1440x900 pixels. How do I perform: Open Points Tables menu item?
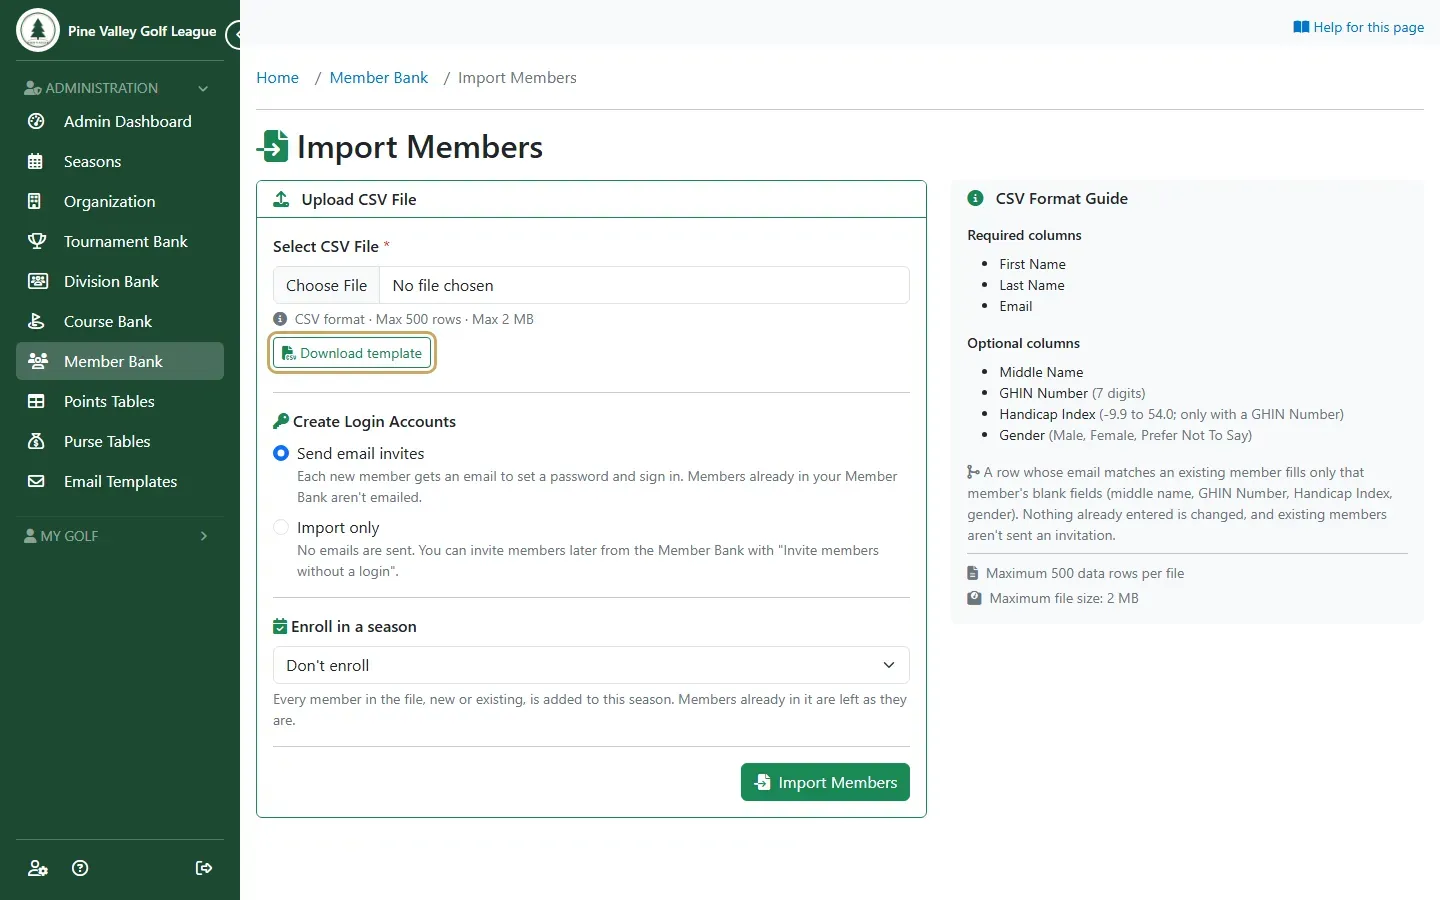(x=120, y=401)
